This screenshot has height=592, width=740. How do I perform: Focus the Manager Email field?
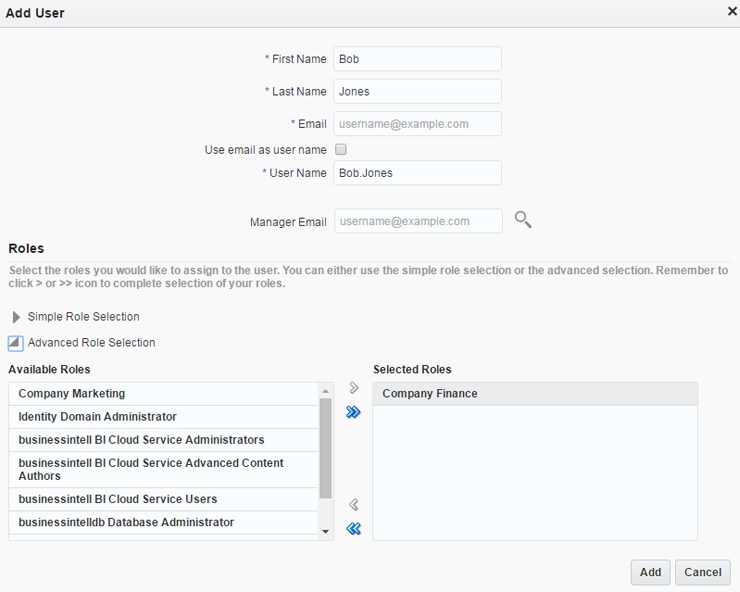(x=417, y=221)
